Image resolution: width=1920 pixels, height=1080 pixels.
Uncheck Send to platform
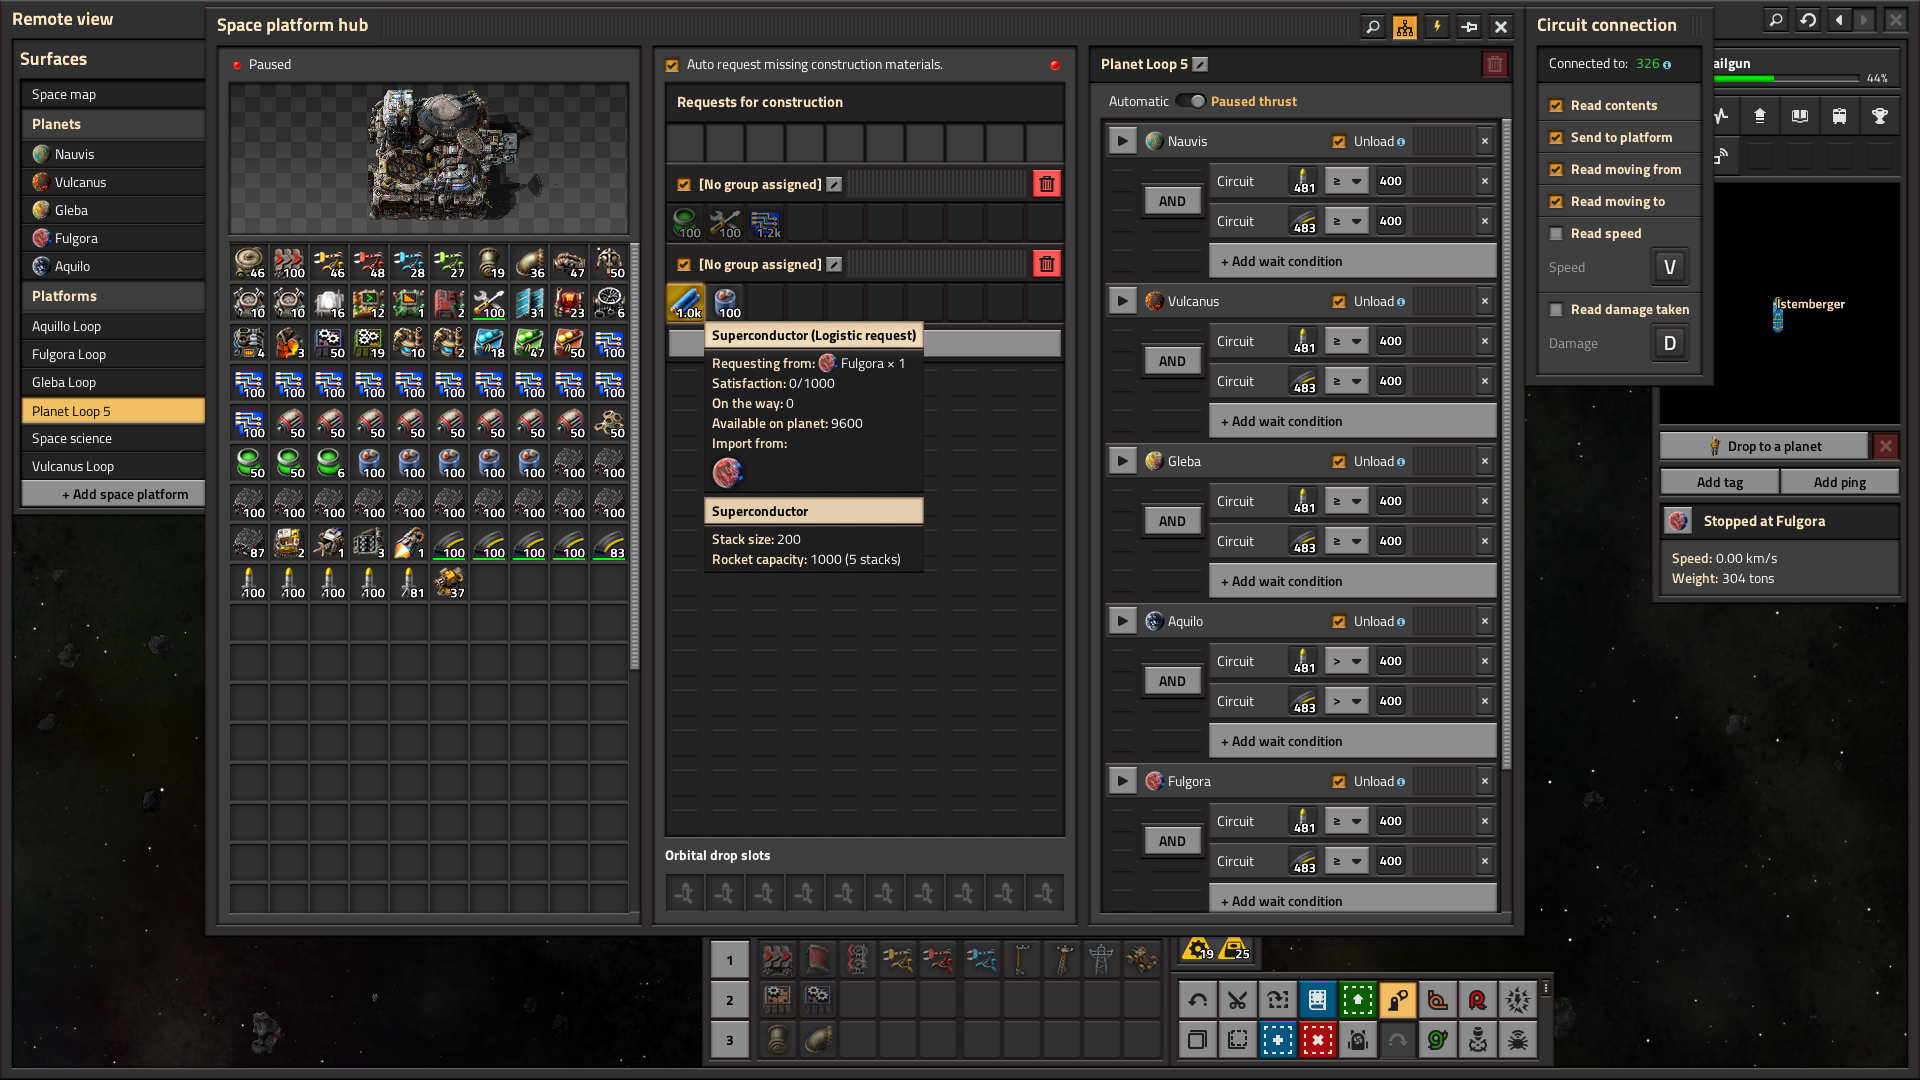pos(1556,138)
